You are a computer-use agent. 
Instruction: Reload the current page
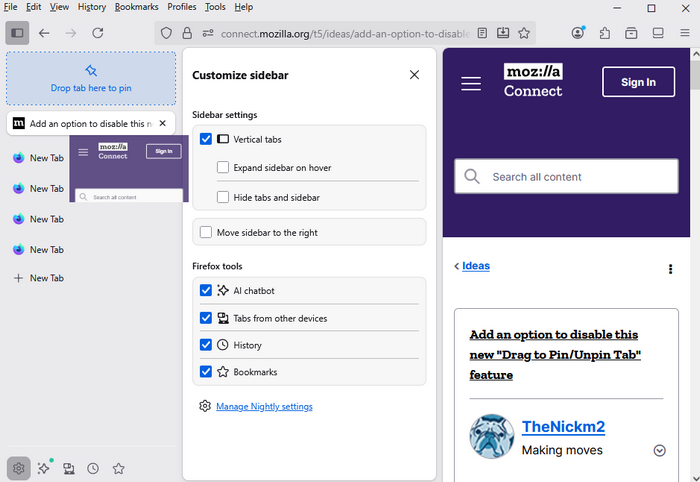click(98, 33)
